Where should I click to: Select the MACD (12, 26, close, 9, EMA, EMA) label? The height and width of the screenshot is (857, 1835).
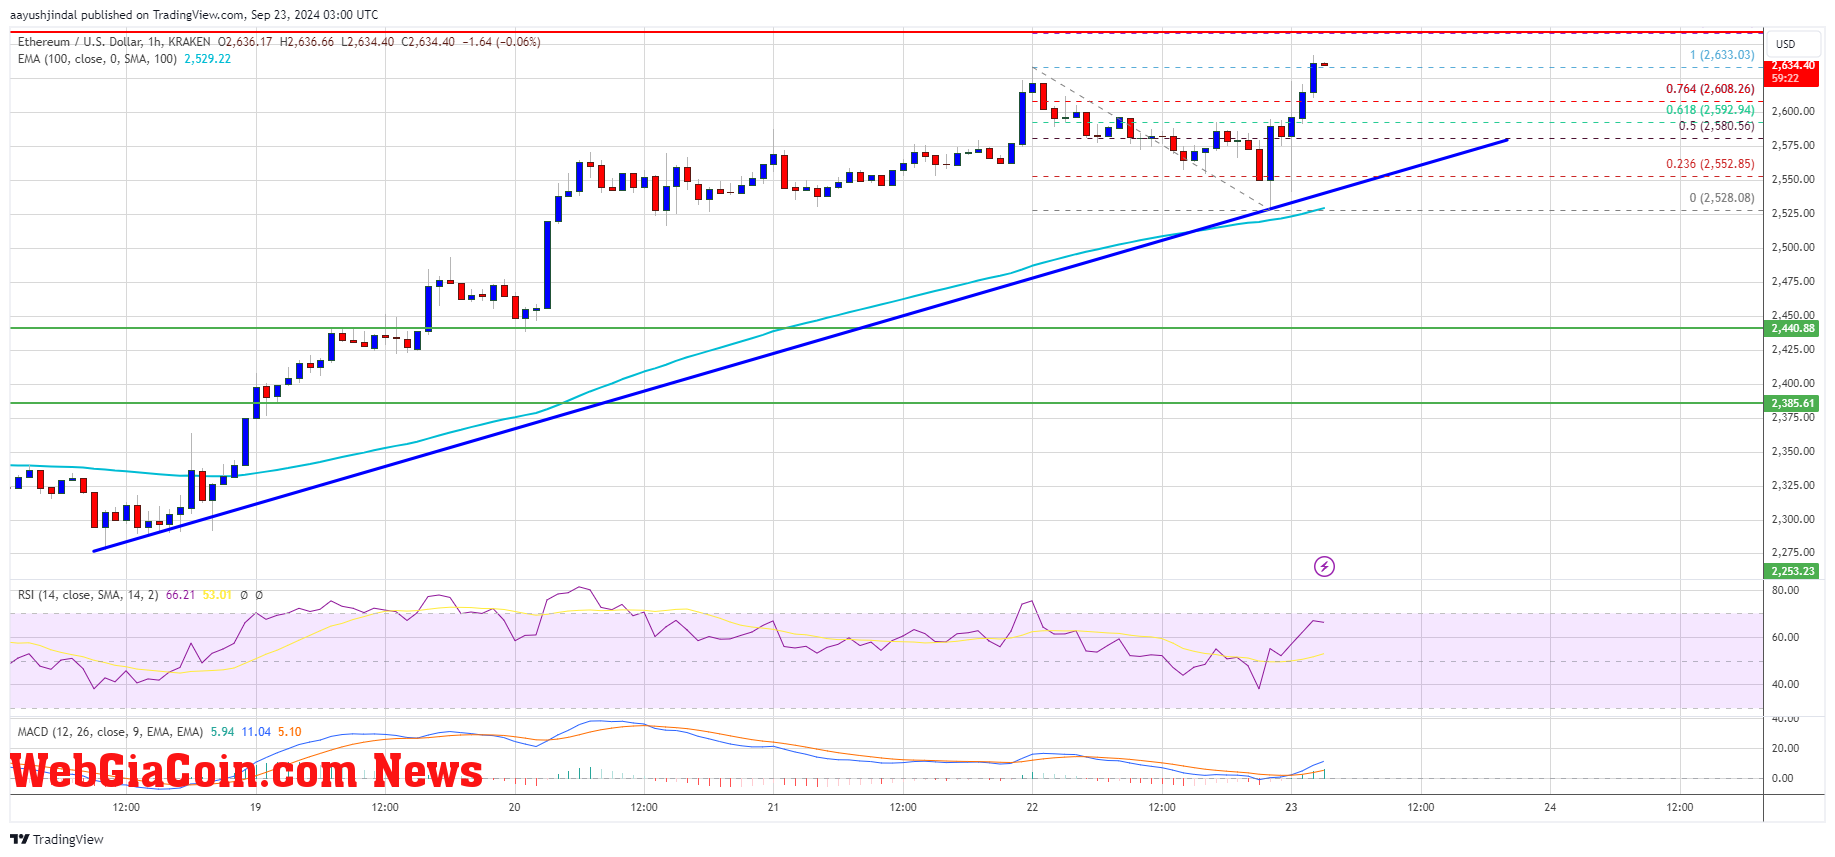point(110,732)
